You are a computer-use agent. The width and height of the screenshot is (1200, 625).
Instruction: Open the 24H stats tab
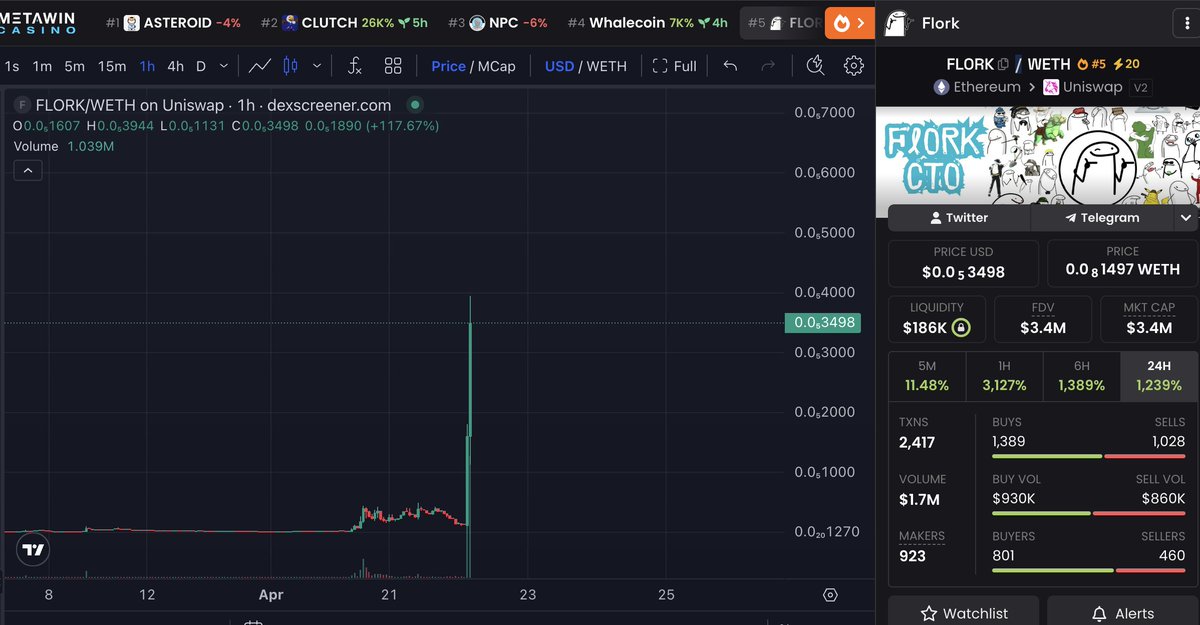tap(1159, 376)
